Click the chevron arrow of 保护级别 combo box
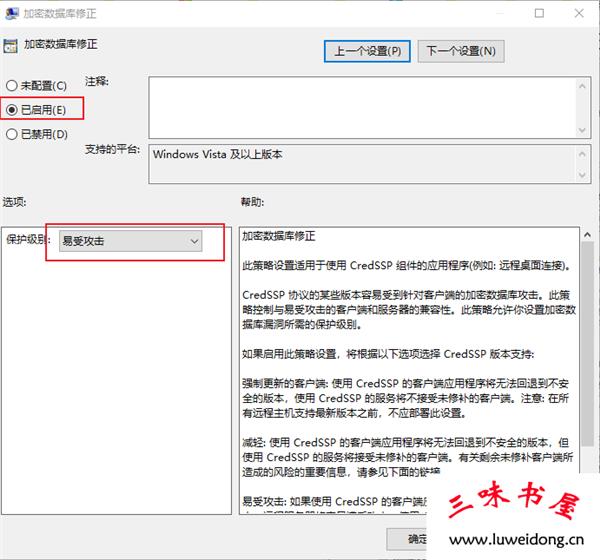Viewport: 600px width, 560px height. coord(194,240)
